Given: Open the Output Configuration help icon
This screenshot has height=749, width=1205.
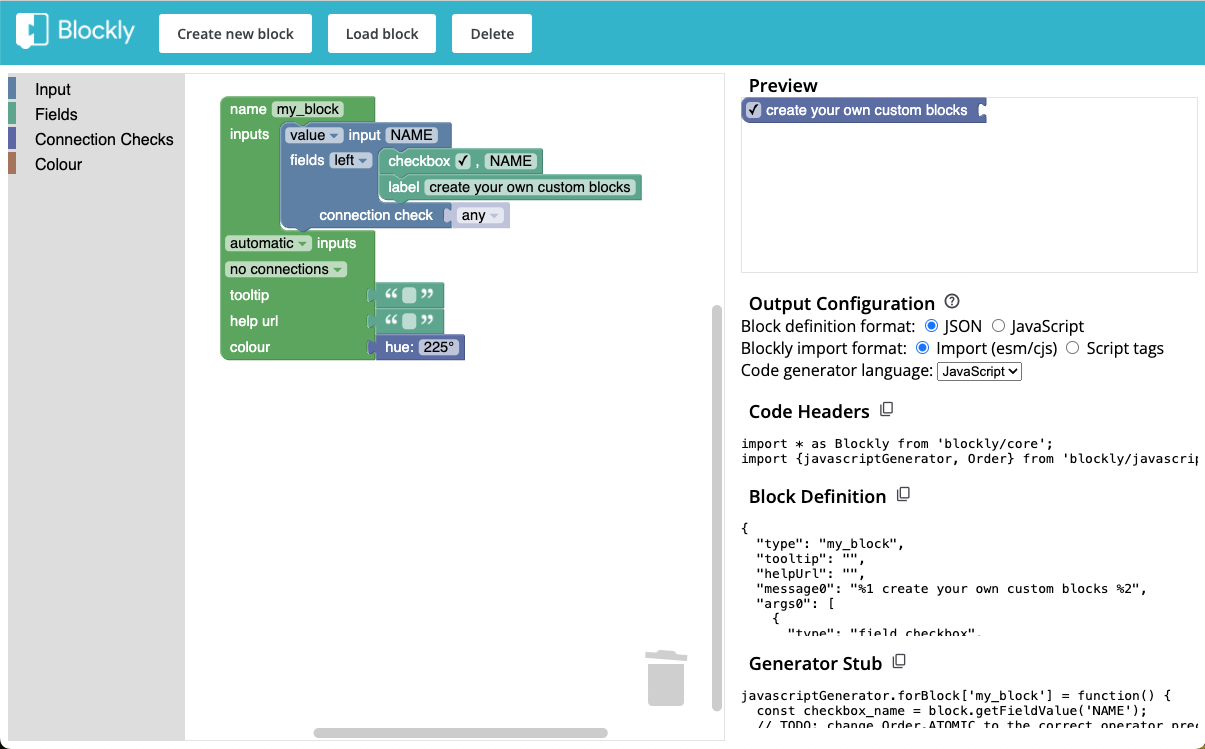Looking at the screenshot, I should pyautogui.click(x=951, y=300).
